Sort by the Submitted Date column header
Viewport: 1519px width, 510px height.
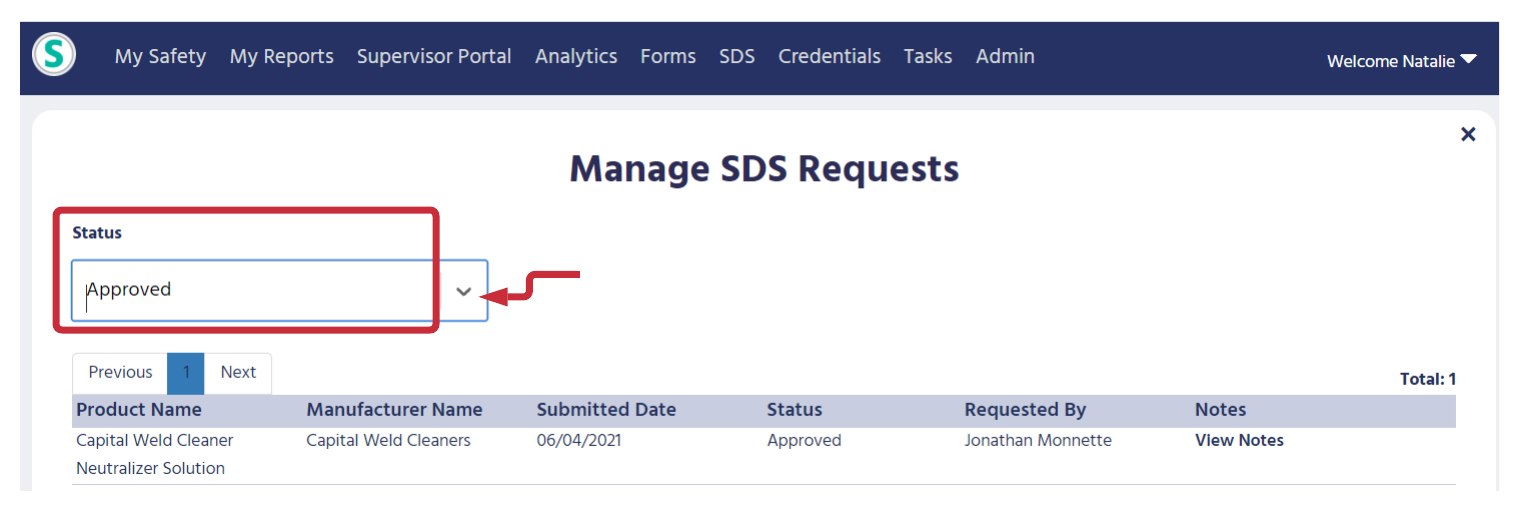pyautogui.click(x=606, y=410)
